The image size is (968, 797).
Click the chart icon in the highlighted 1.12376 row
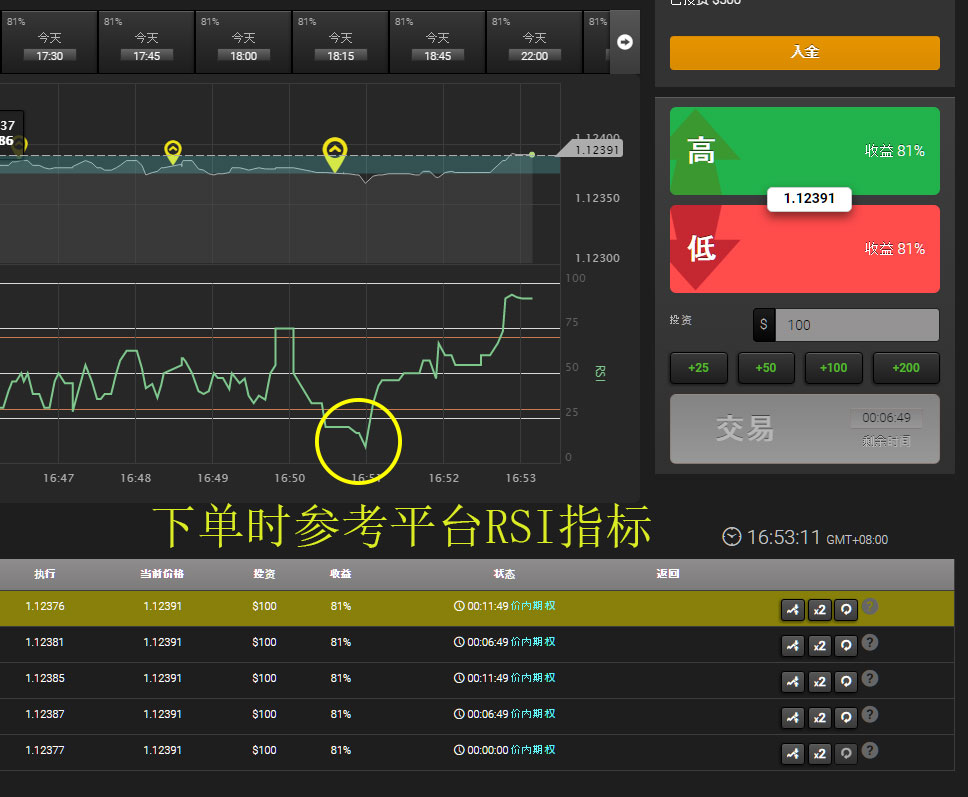point(792,610)
